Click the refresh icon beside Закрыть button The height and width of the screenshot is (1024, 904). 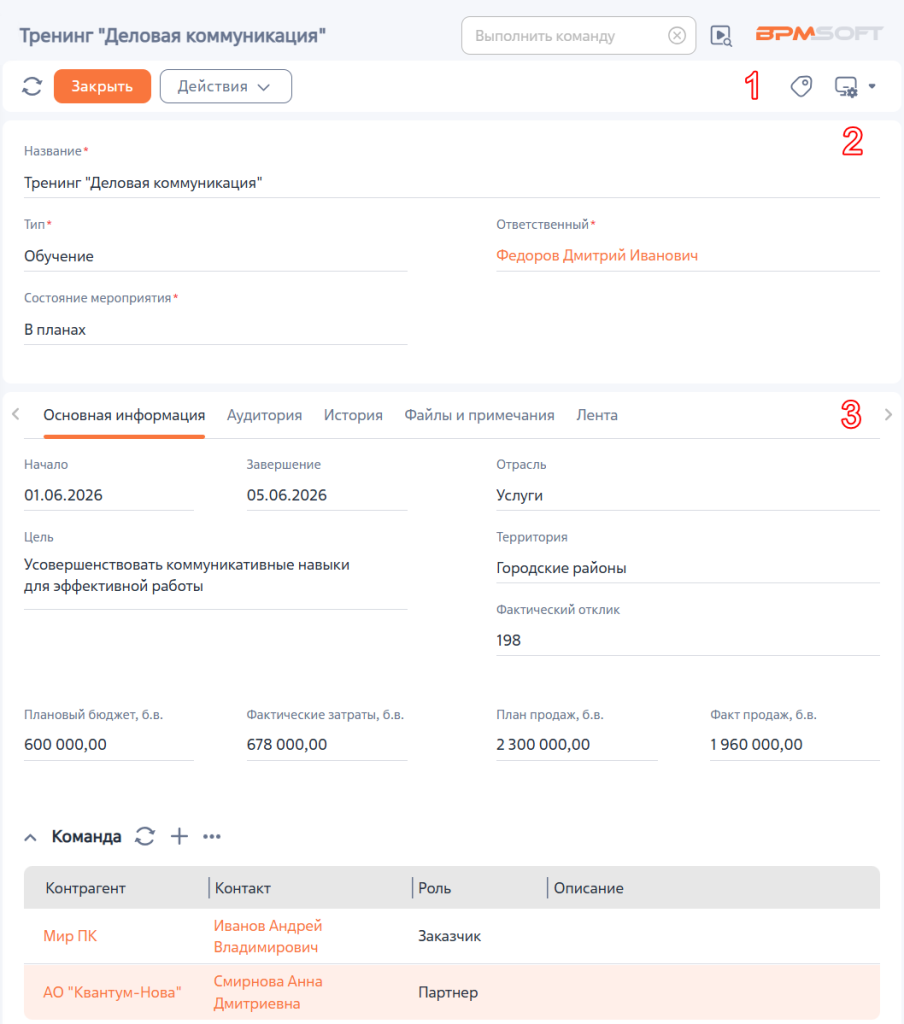tap(32, 86)
